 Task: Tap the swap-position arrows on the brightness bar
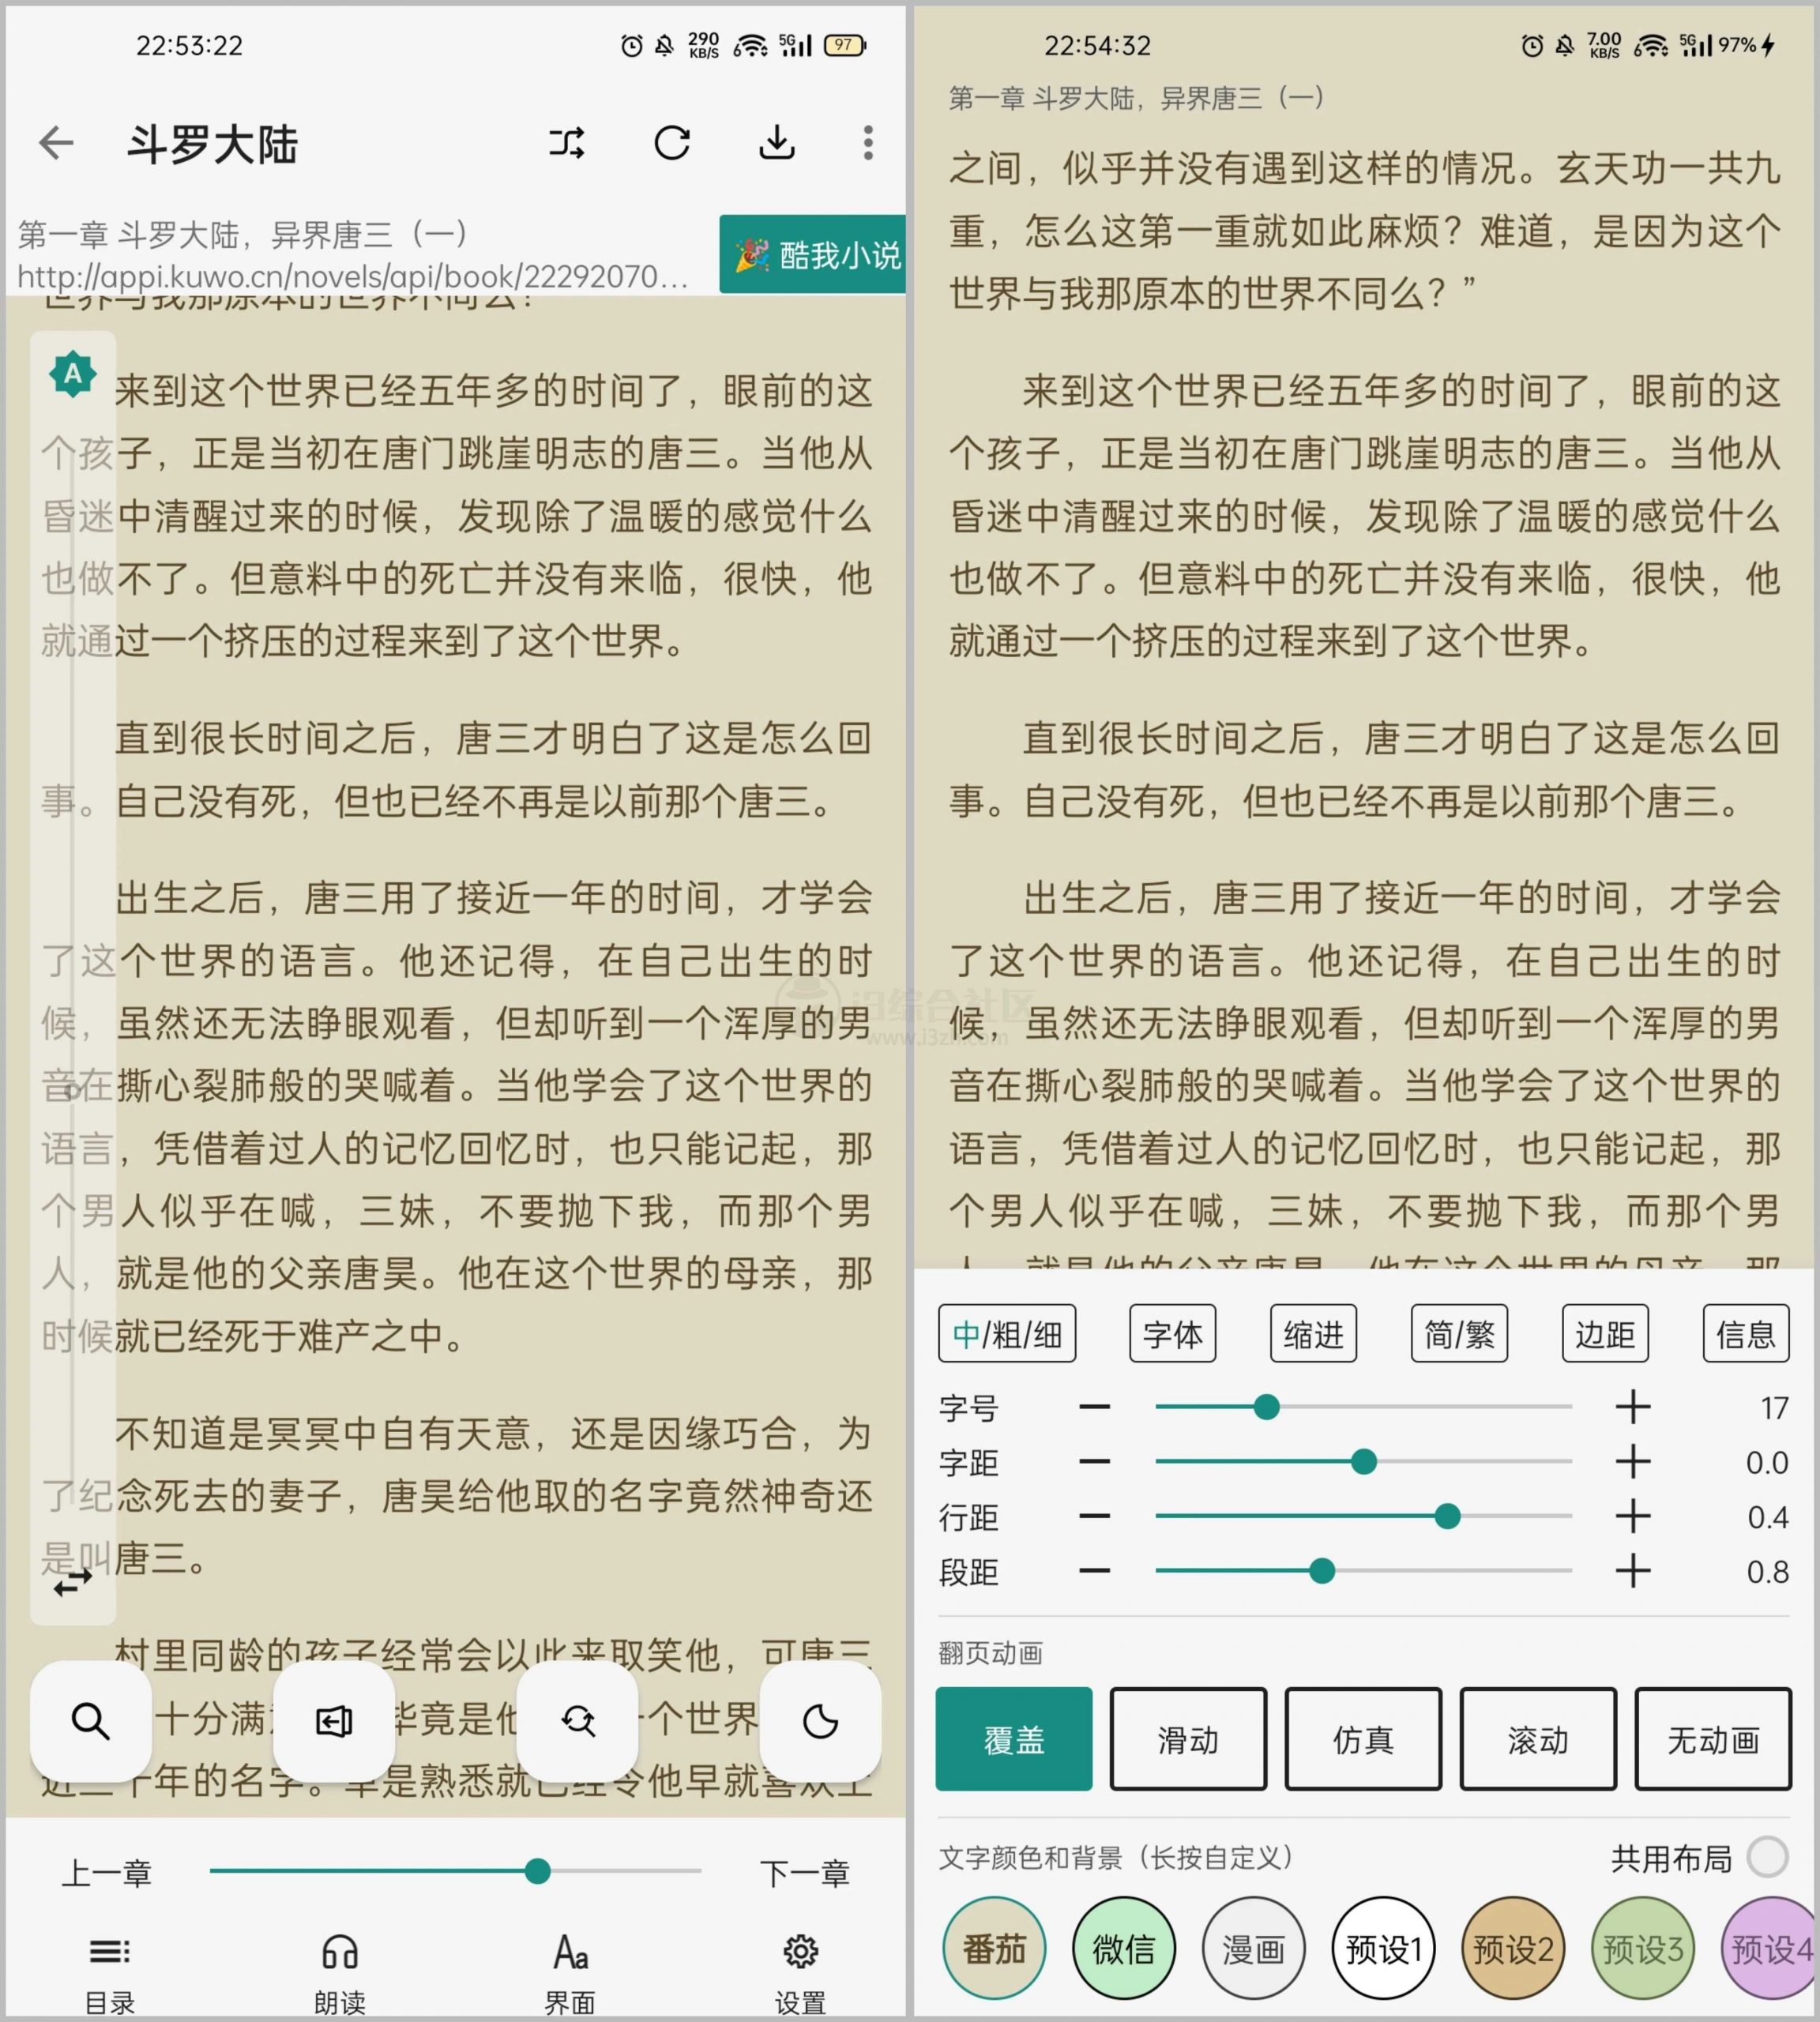tap(72, 1583)
